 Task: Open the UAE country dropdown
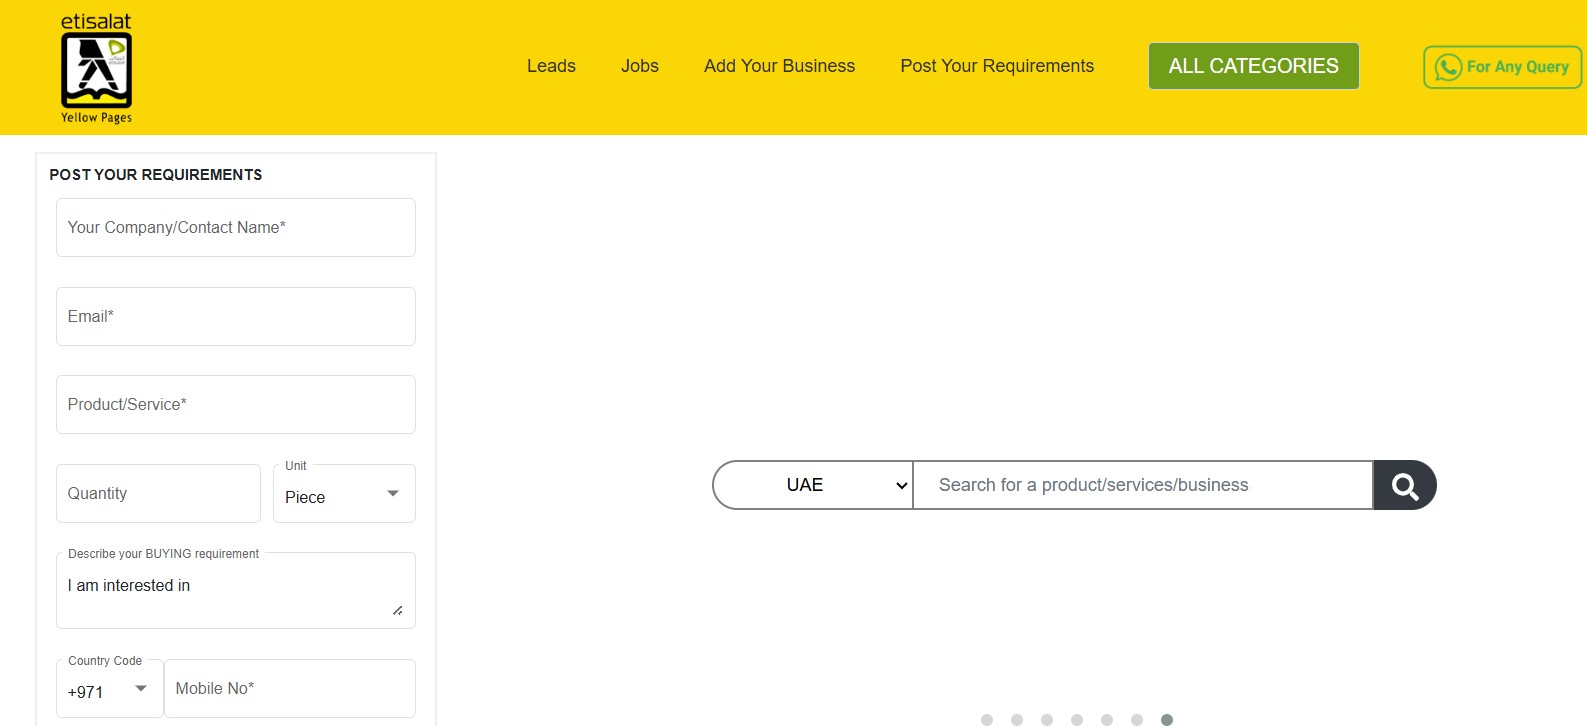(813, 485)
